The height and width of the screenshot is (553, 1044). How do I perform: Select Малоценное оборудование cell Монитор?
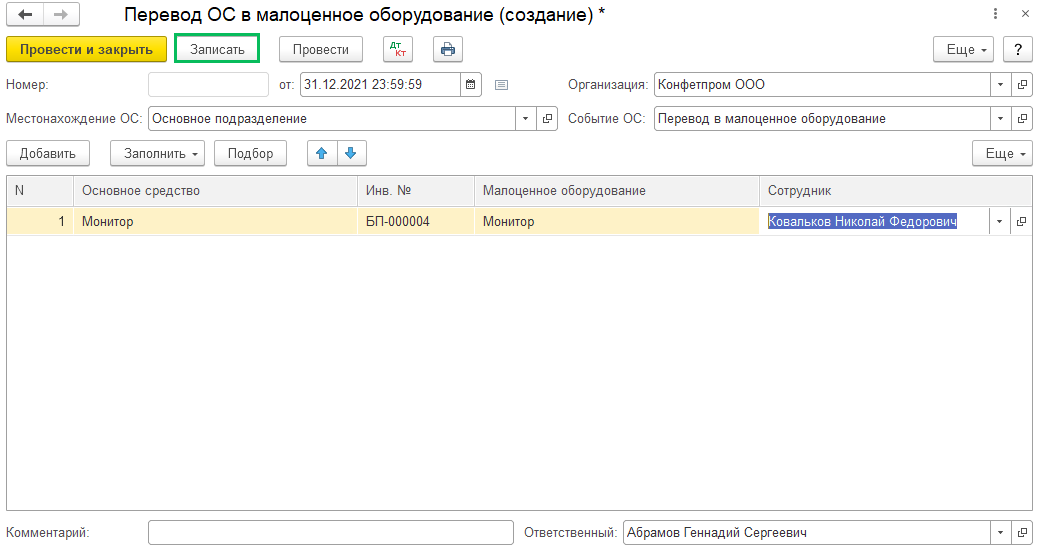pyautogui.click(x=617, y=222)
